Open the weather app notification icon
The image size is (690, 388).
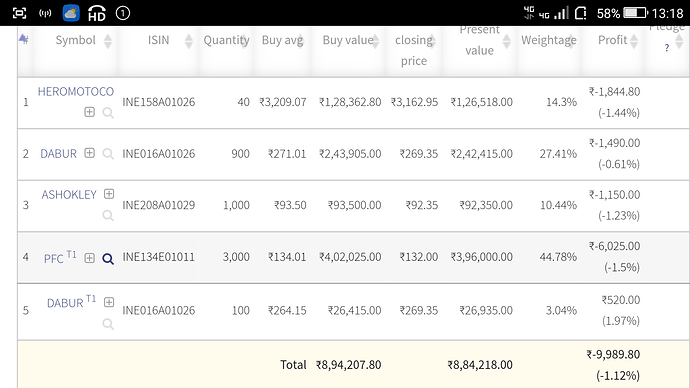71,13
